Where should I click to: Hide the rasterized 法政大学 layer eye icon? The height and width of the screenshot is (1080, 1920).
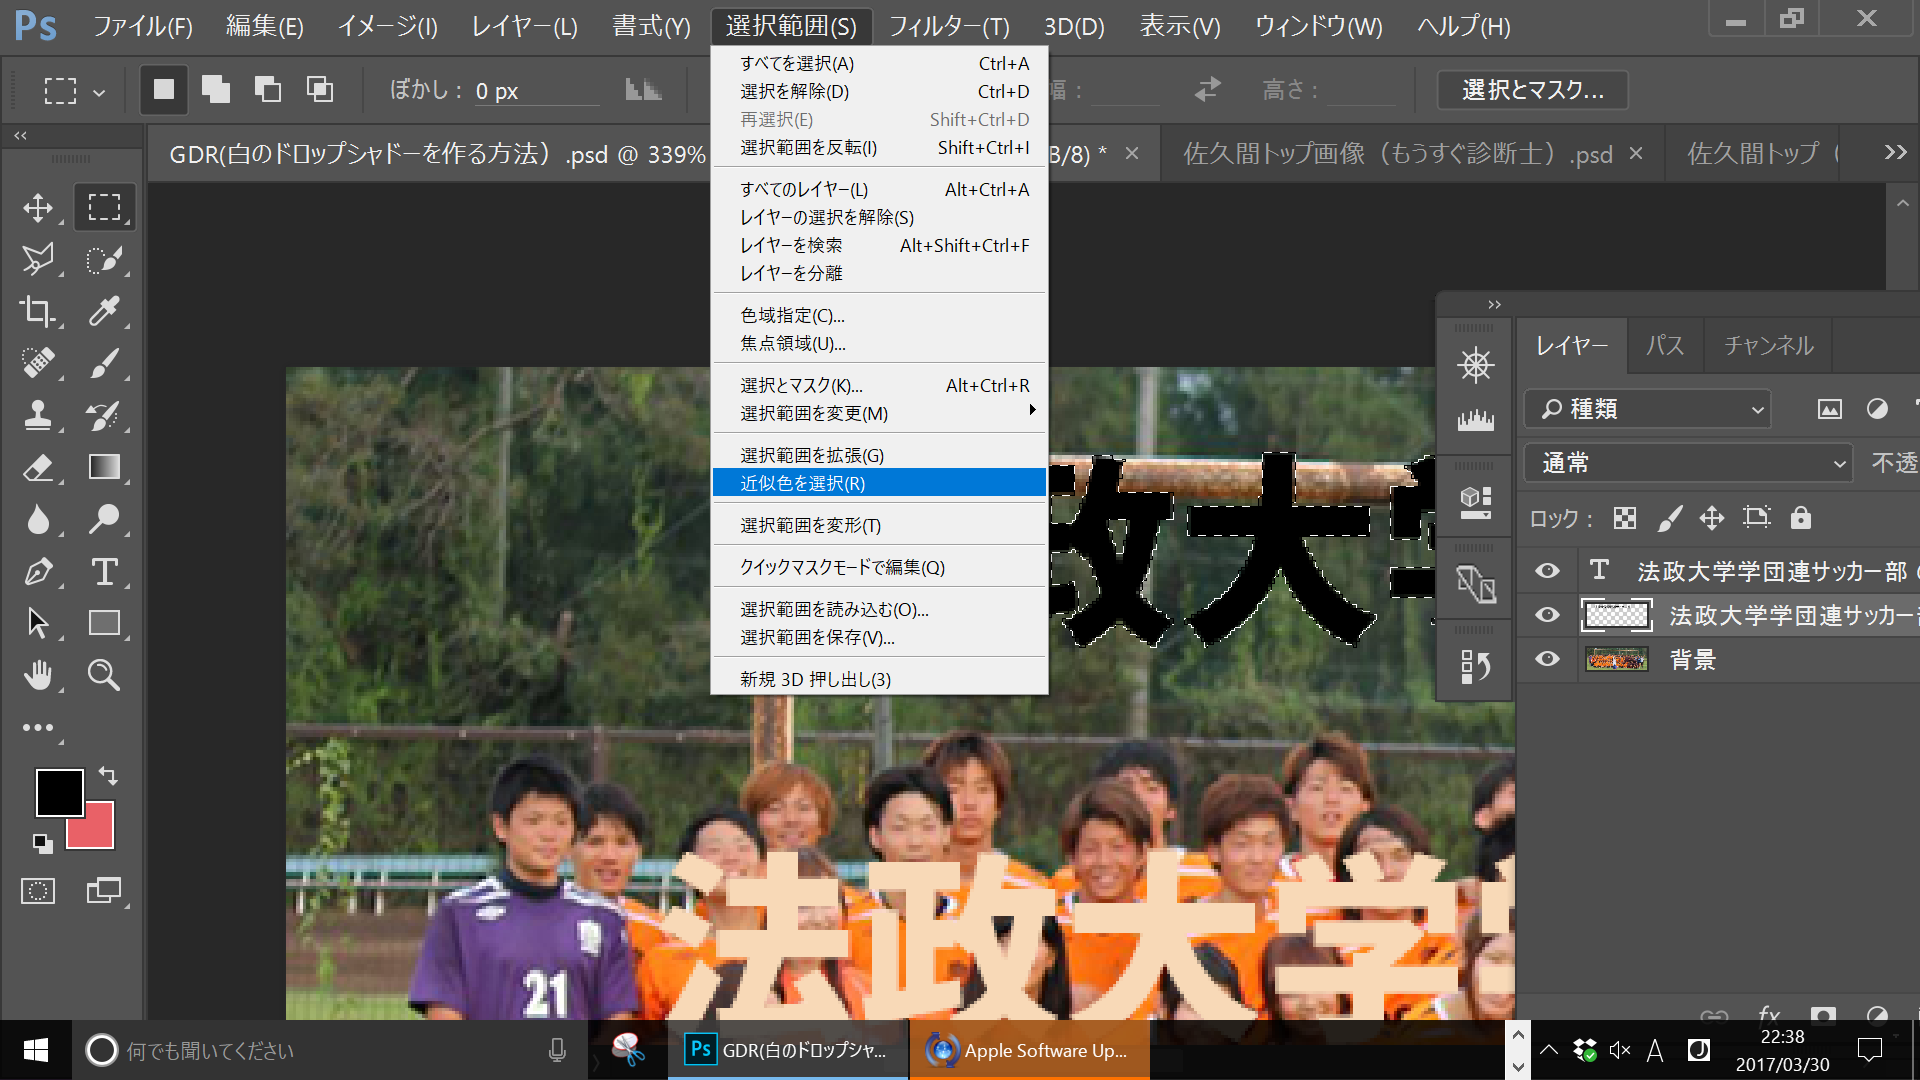1547,614
